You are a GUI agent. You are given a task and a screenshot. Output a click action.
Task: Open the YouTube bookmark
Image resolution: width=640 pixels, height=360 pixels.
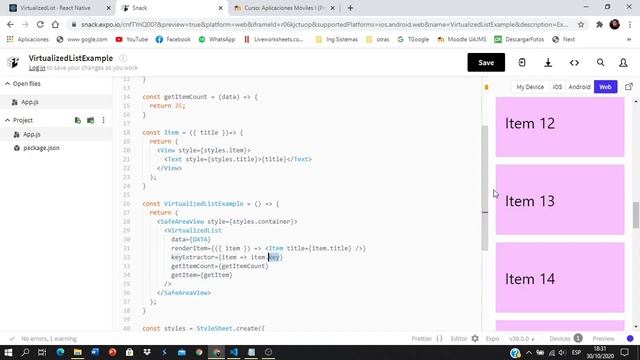point(131,39)
